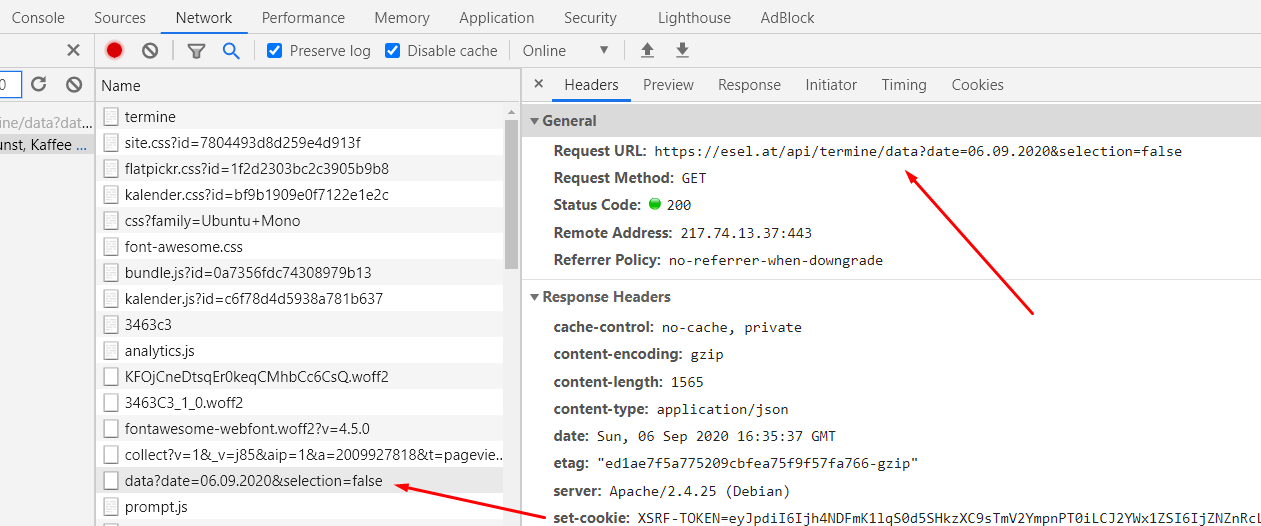Close the search sidebar X
Viewport: 1261px width, 526px height.
click(73, 50)
